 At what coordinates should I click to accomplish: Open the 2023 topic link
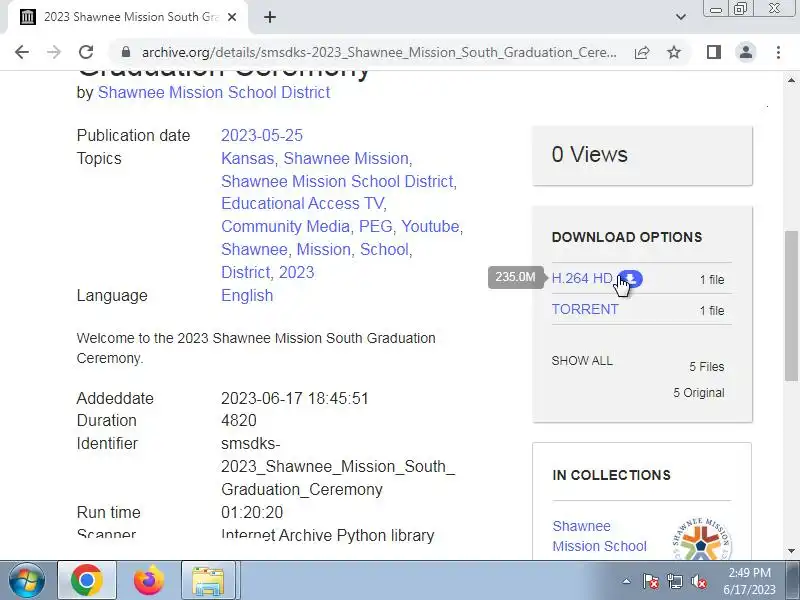(296, 272)
